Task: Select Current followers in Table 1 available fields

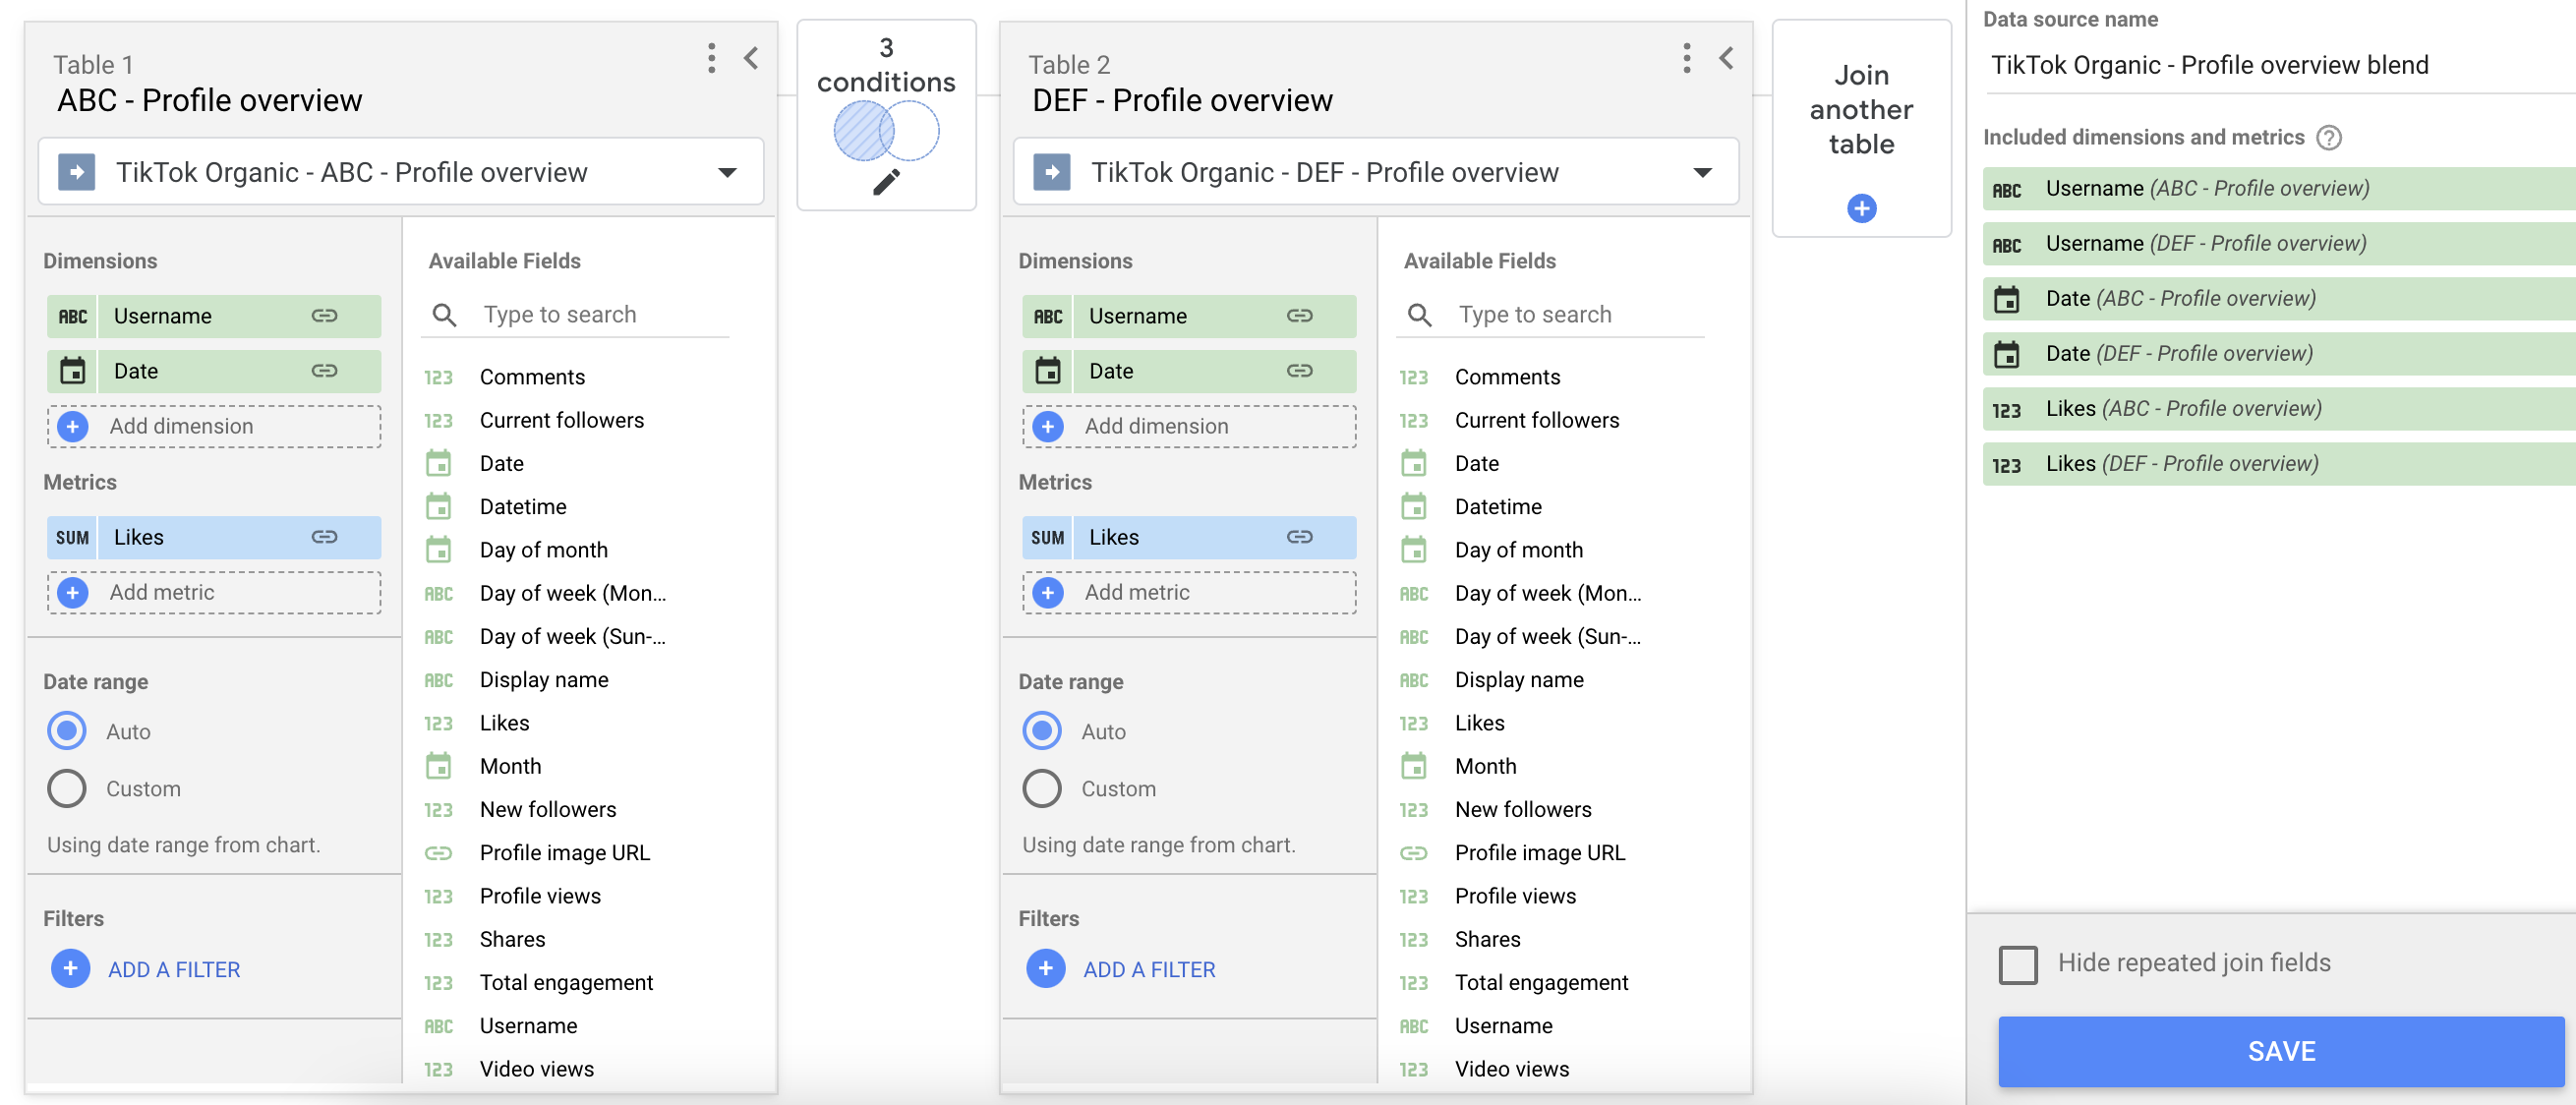Action: pos(561,420)
